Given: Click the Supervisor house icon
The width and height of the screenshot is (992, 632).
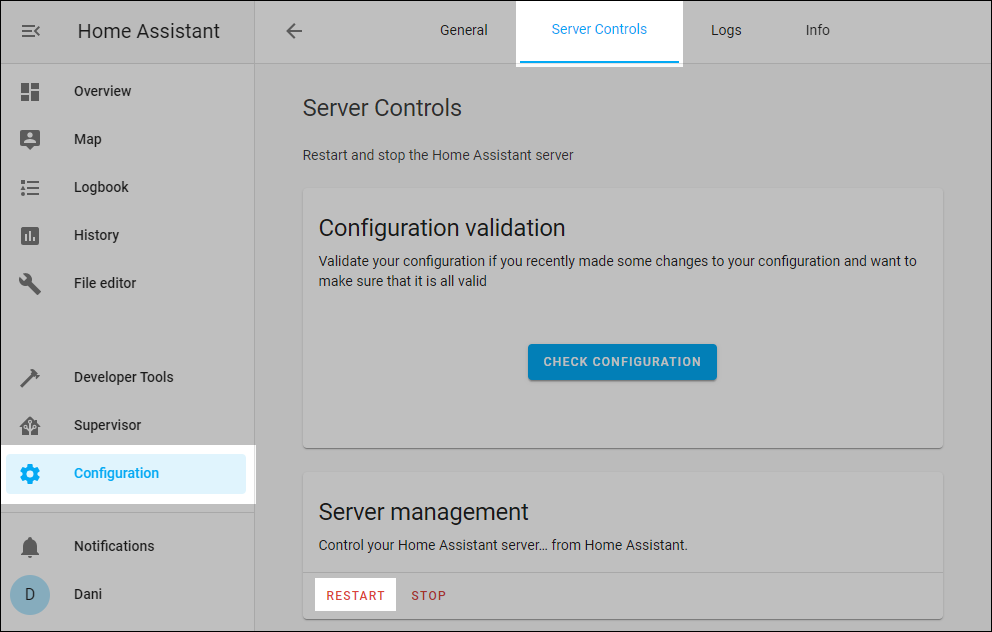Looking at the screenshot, I should click(30, 426).
